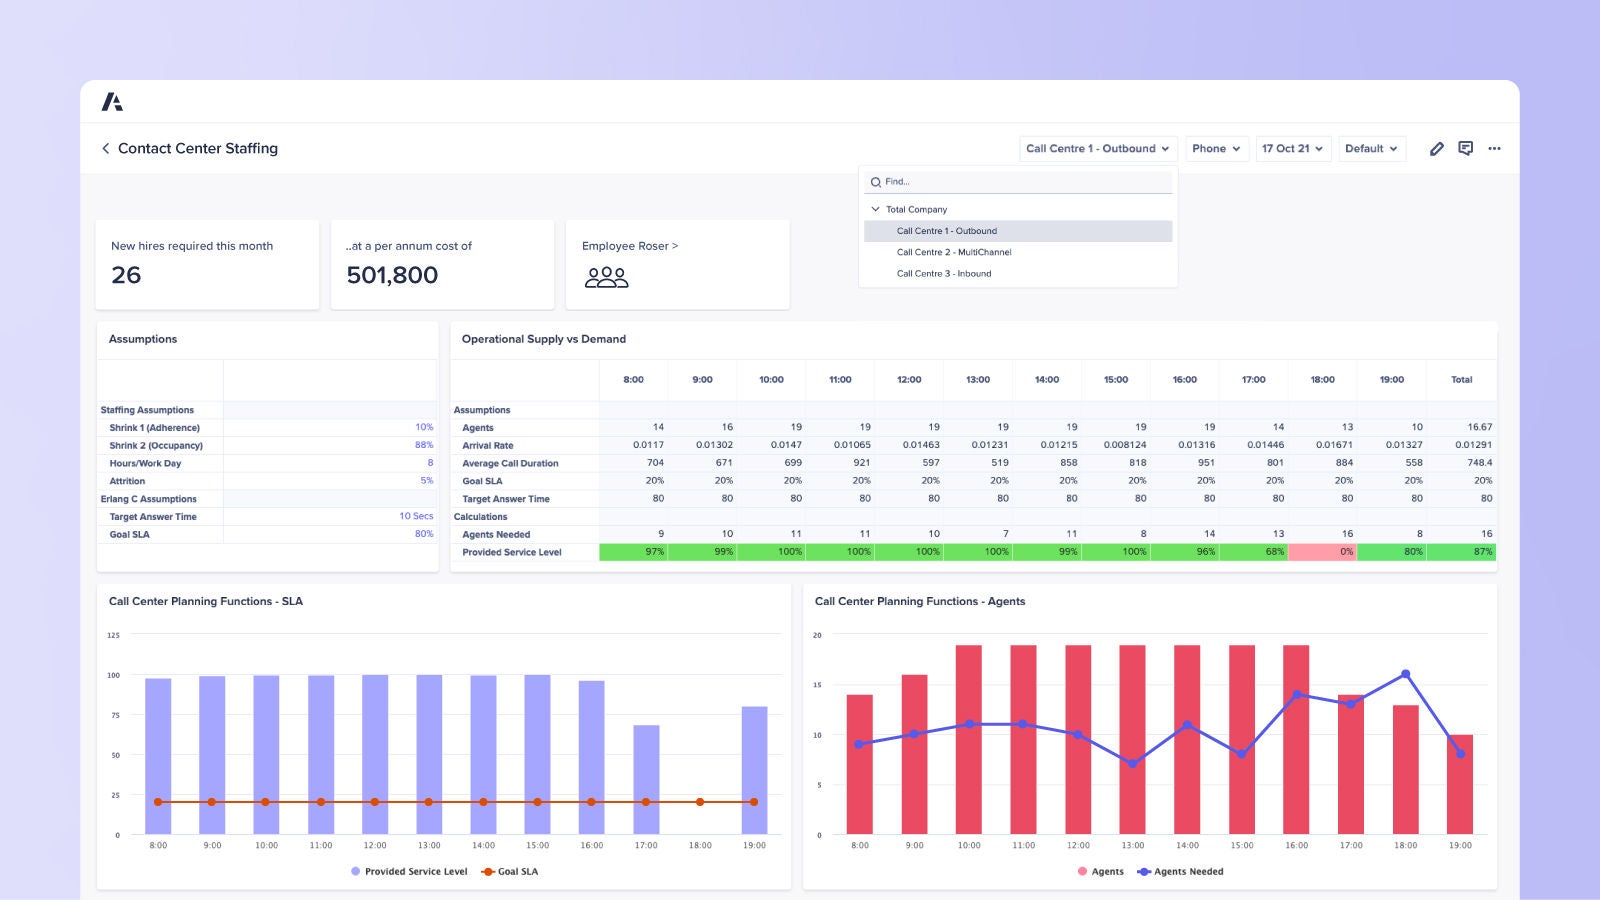1600x900 pixels.
Task: Open the Default view selector
Action: pyautogui.click(x=1371, y=148)
